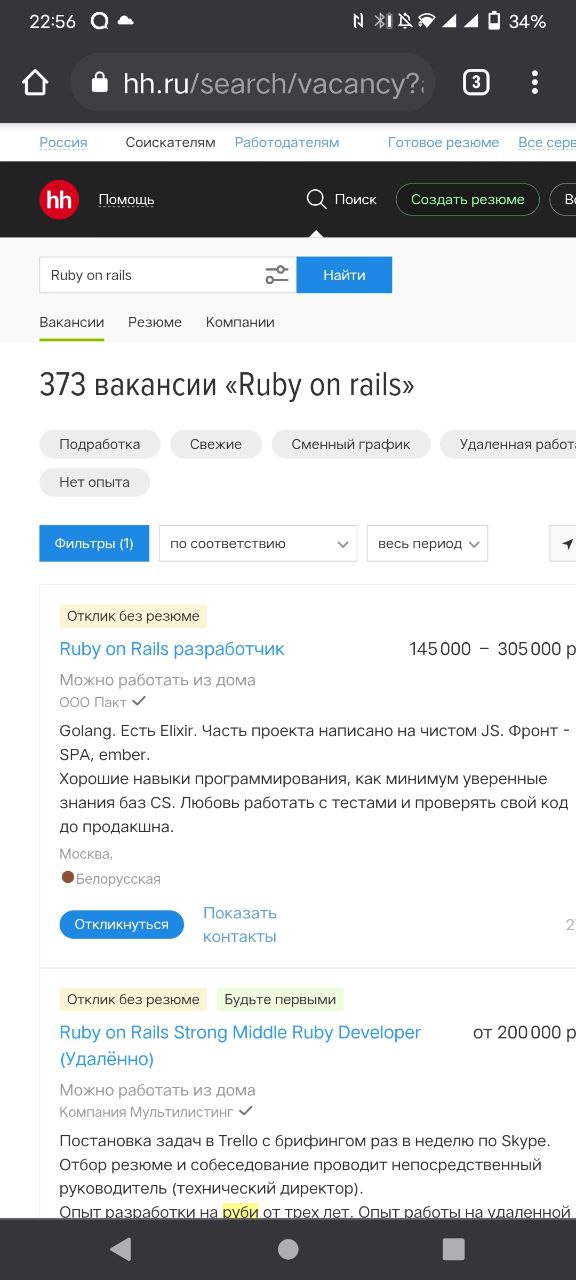The width and height of the screenshot is (576, 1280).
Task: Click the magnifier Поиск icon
Action: coord(316,199)
